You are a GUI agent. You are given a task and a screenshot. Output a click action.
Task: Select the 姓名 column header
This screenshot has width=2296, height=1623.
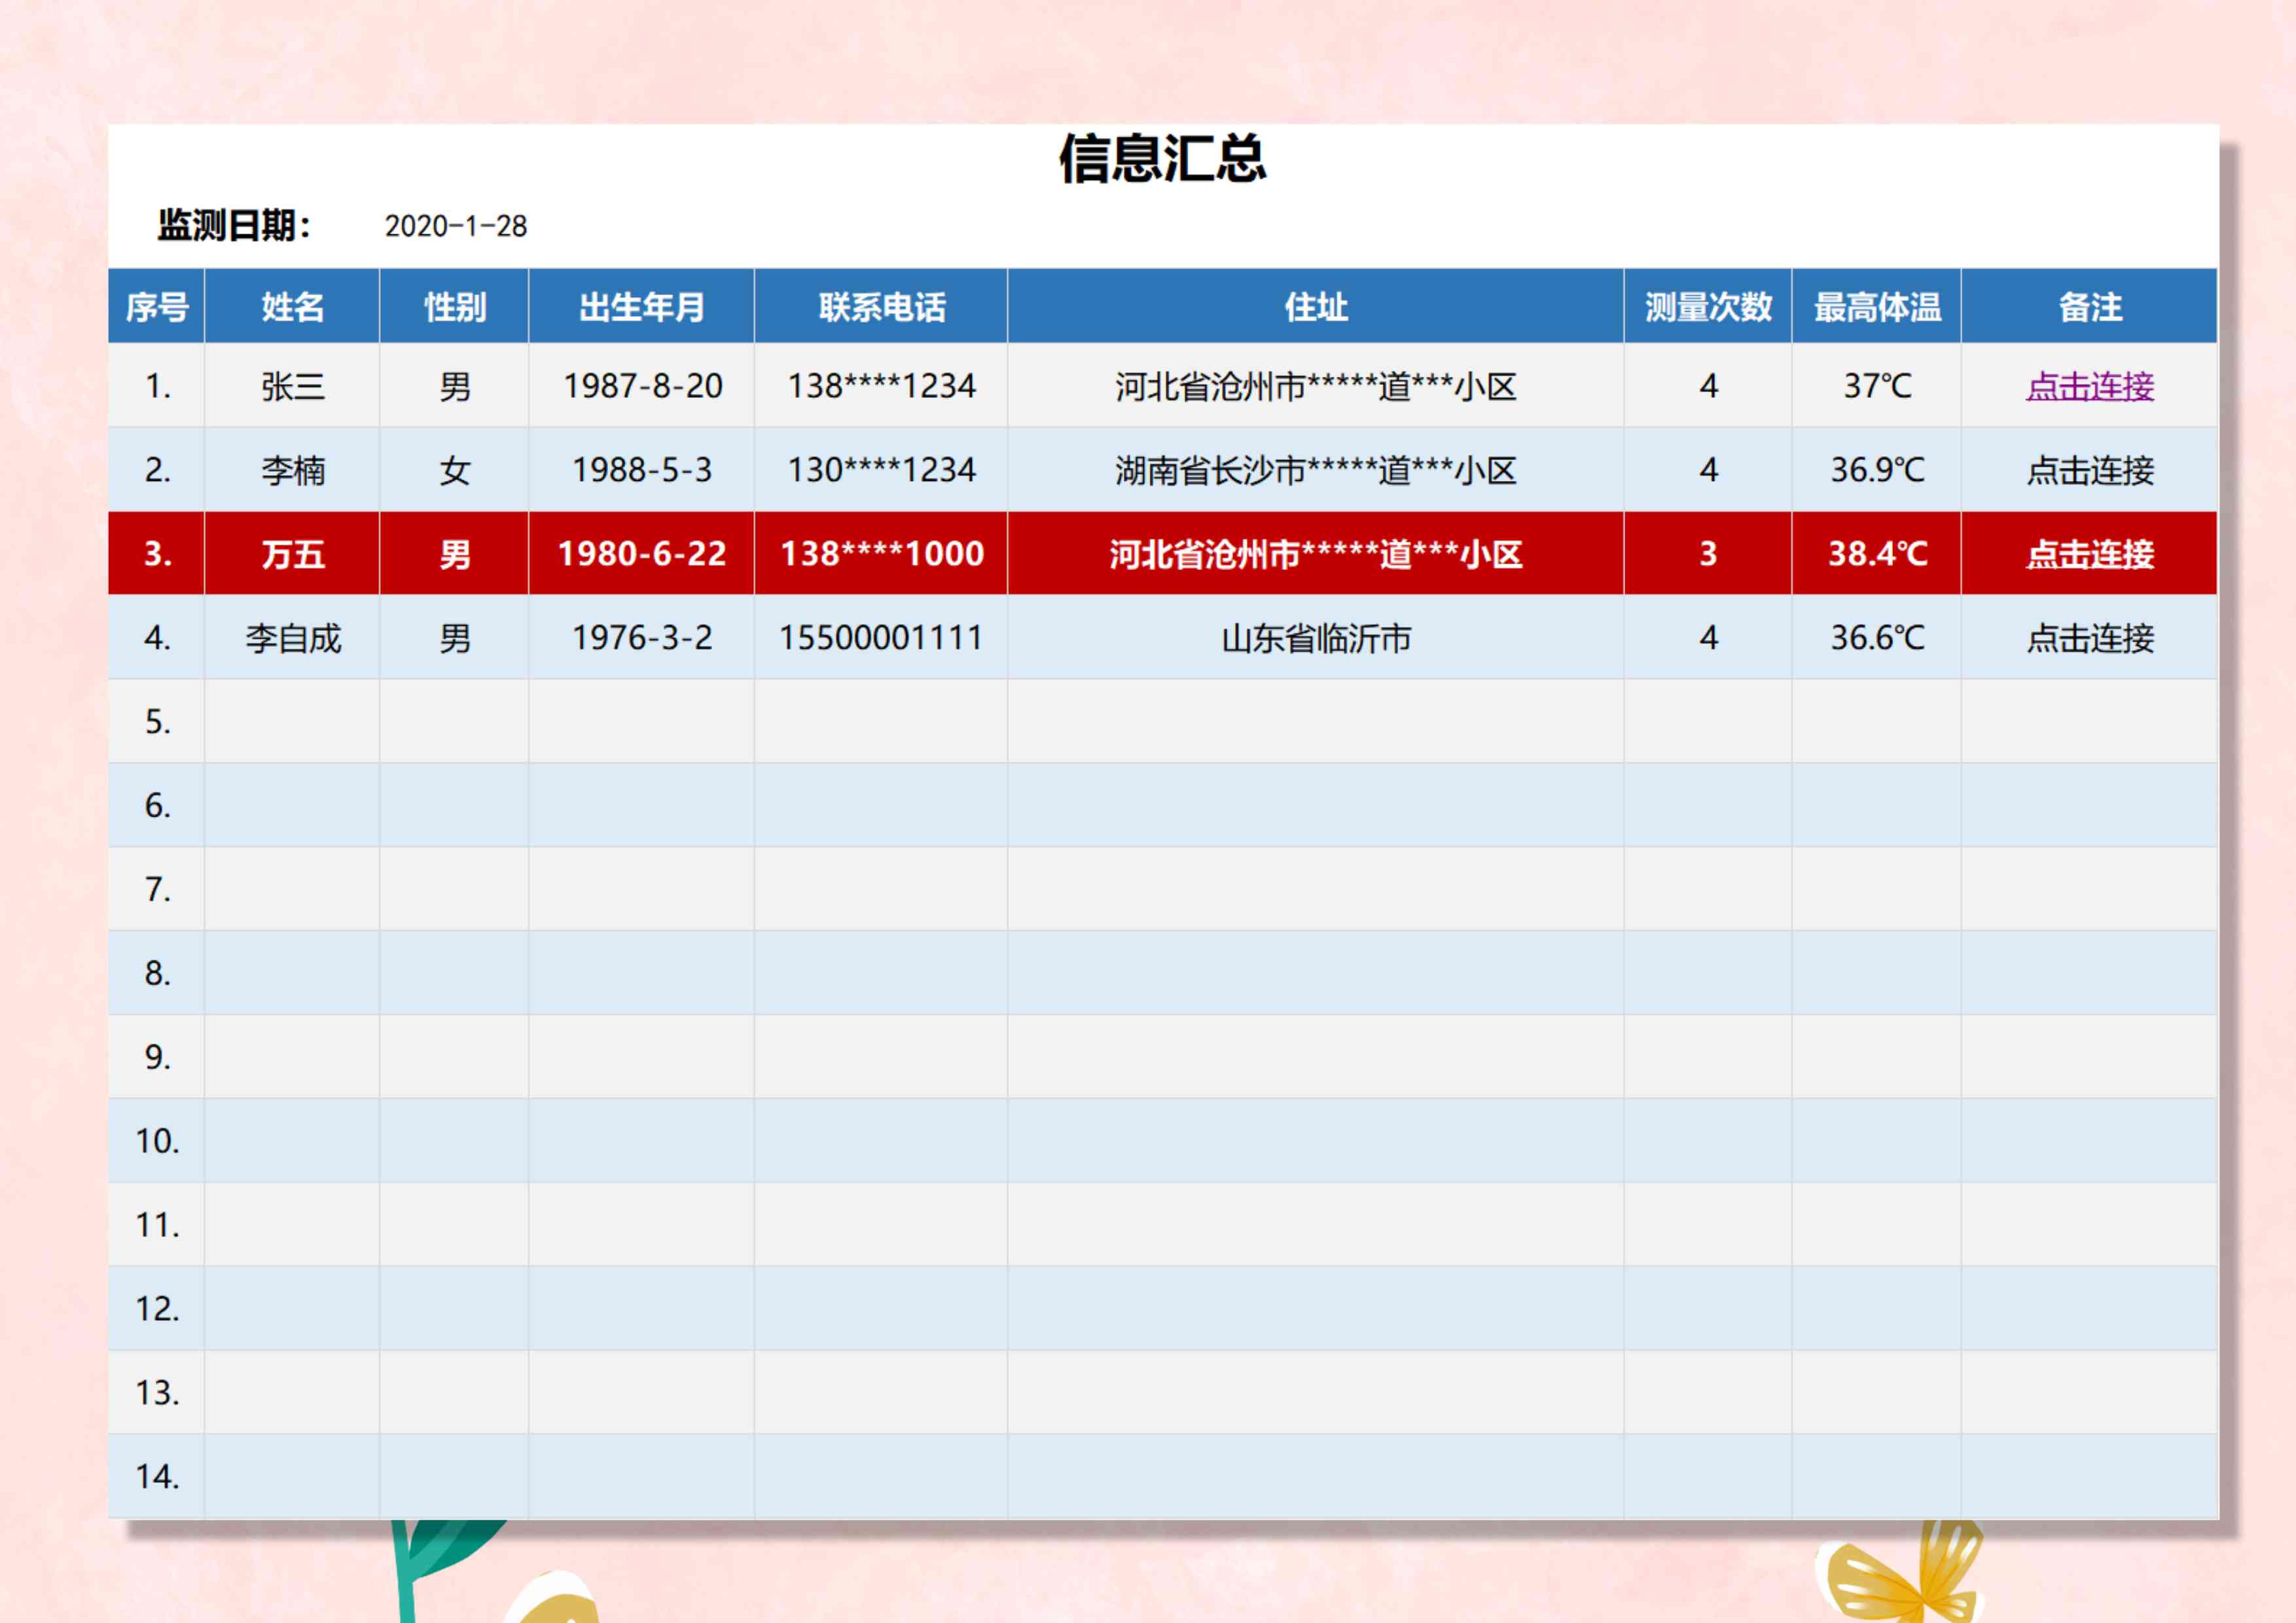point(292,307)
